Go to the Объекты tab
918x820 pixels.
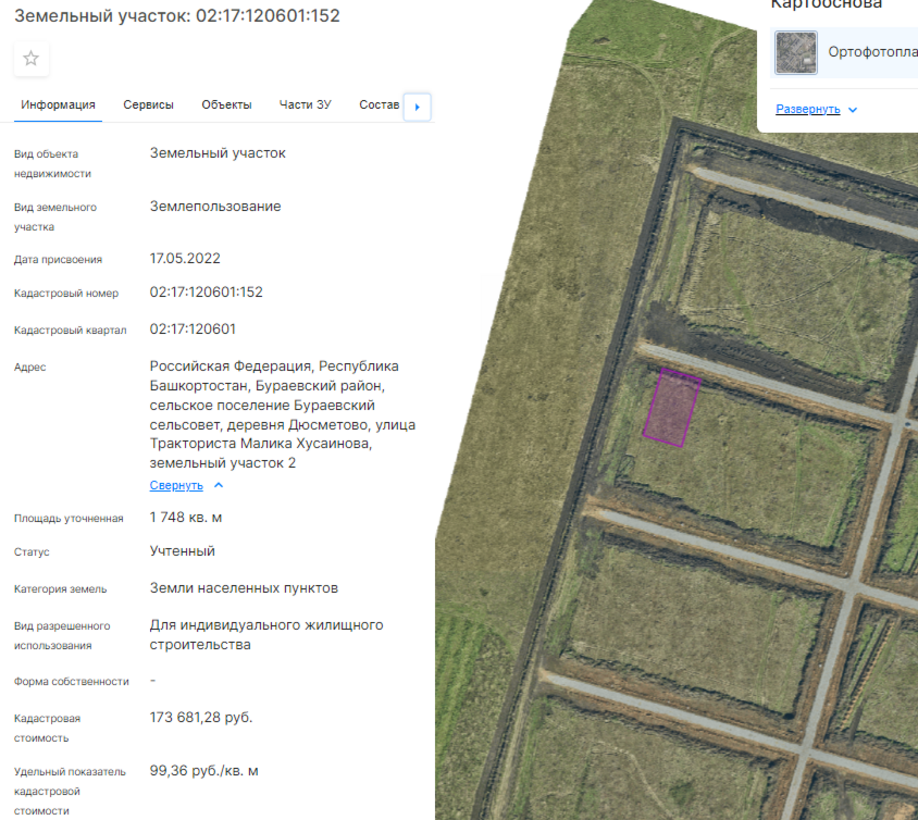226,105
